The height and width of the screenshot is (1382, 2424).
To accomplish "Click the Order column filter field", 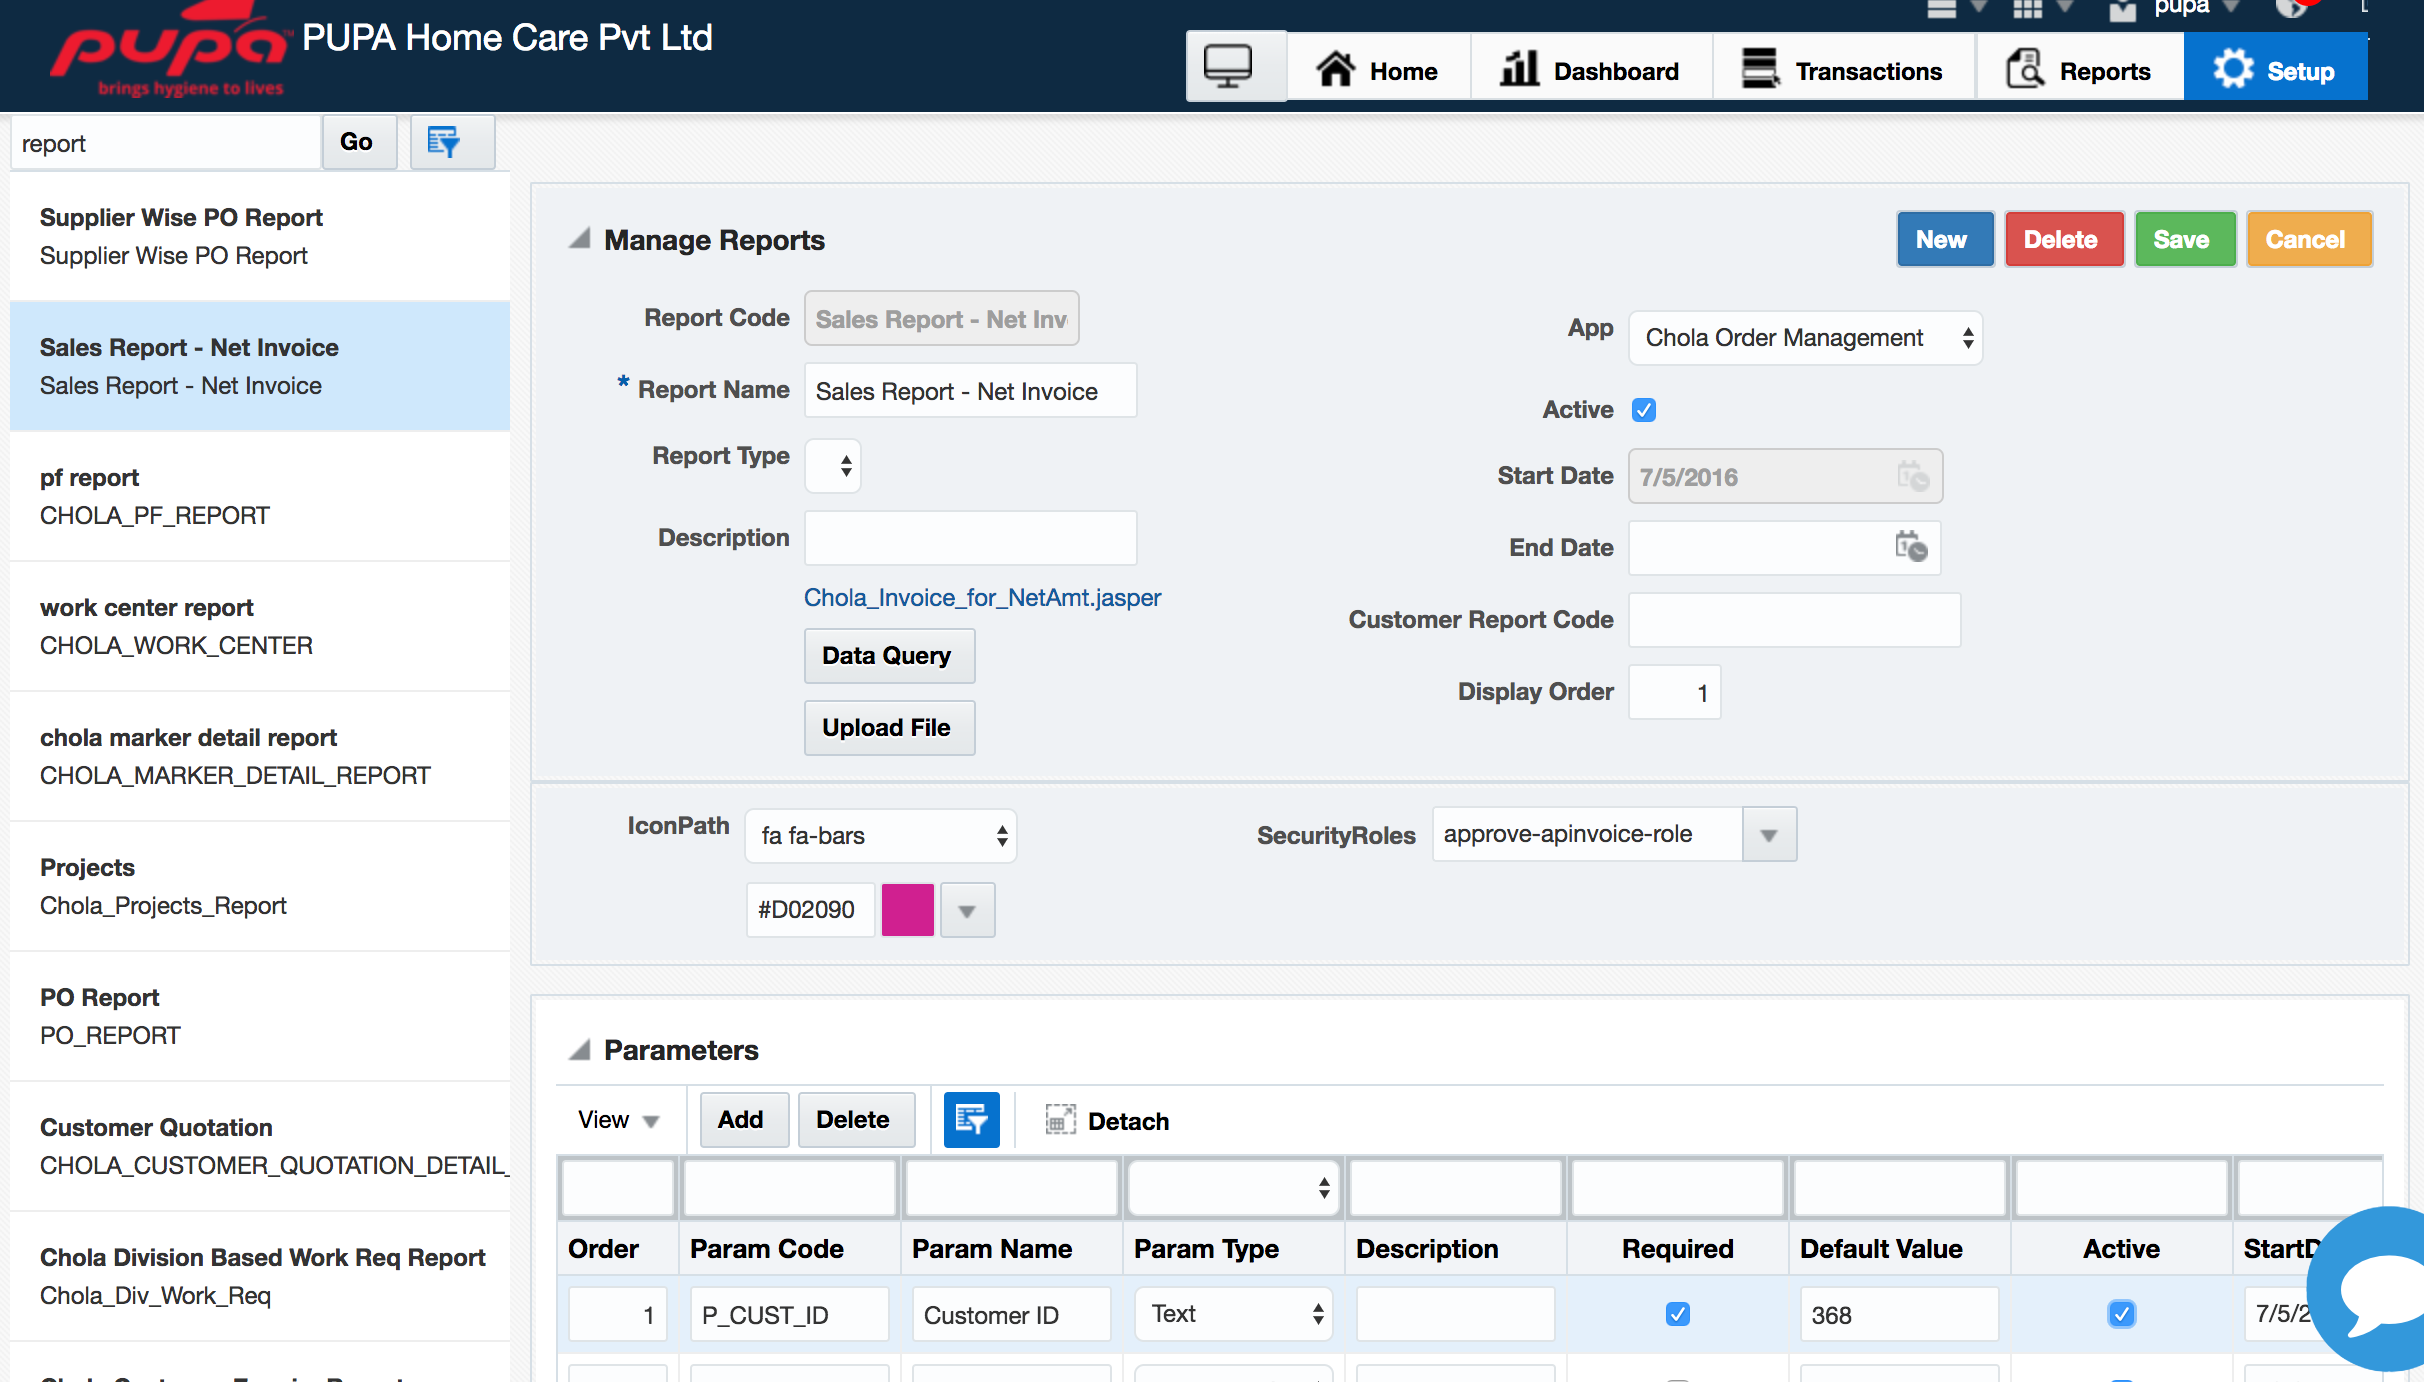I will (x=618, y=1188).
